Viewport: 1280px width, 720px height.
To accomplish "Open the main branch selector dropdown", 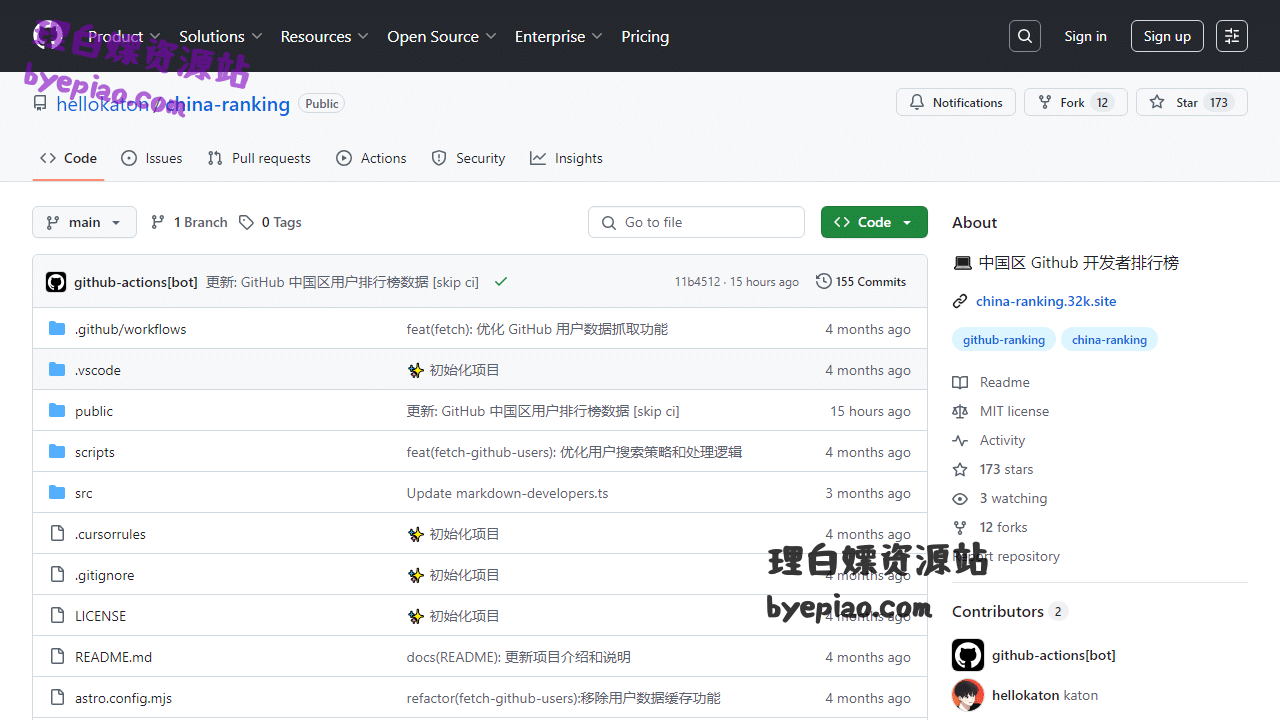I will 84,222.
